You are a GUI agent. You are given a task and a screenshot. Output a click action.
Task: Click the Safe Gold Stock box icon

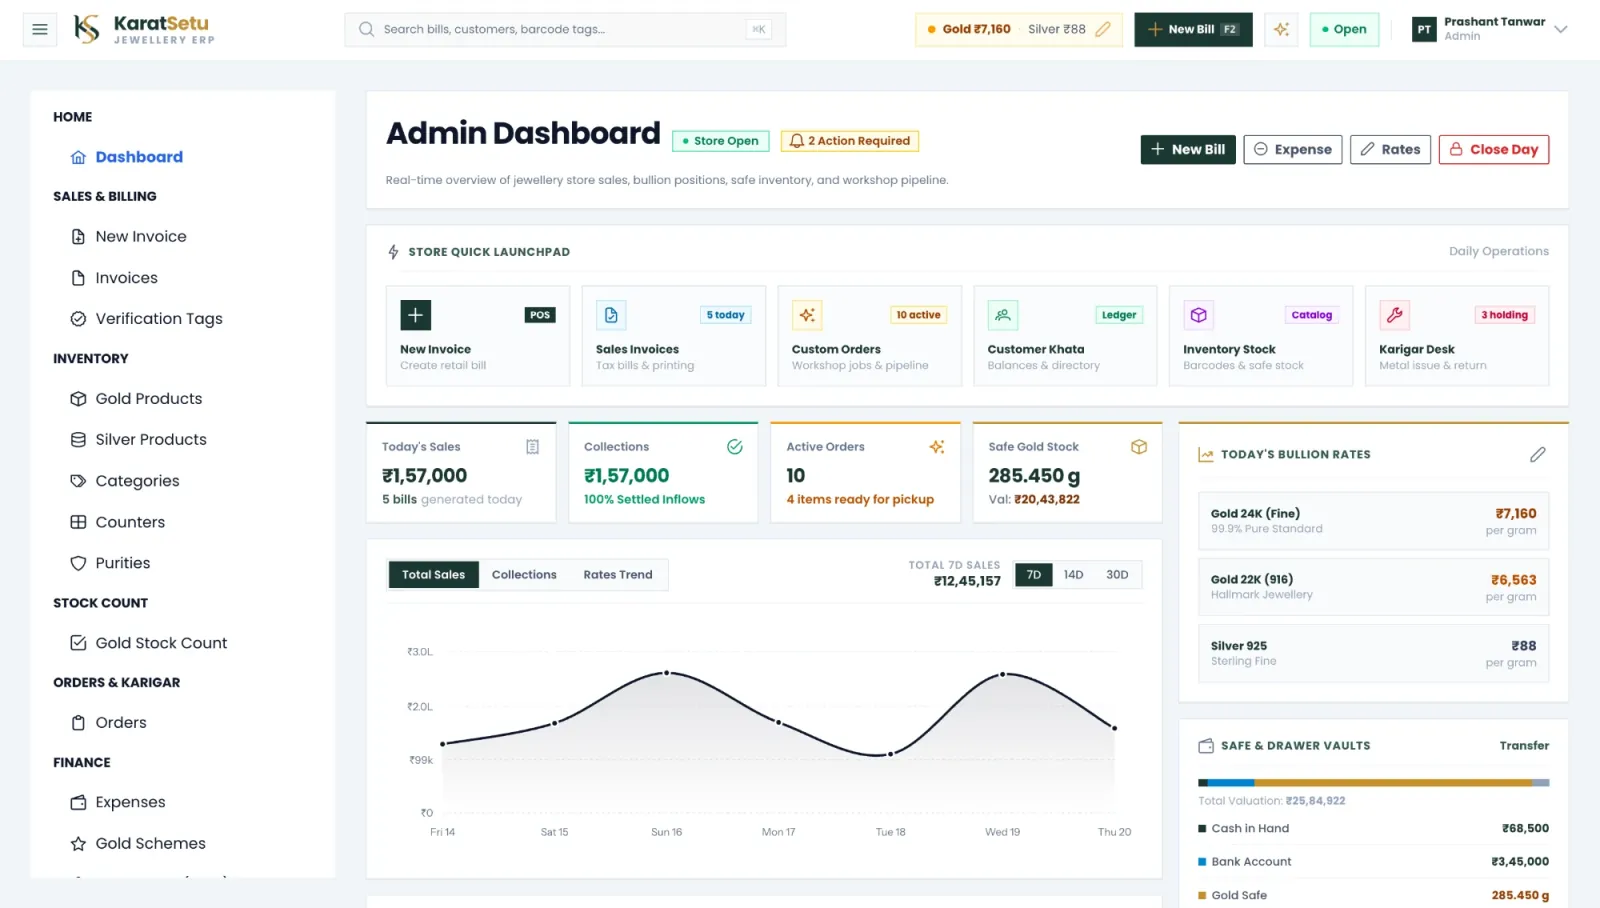pos(1139,447)
